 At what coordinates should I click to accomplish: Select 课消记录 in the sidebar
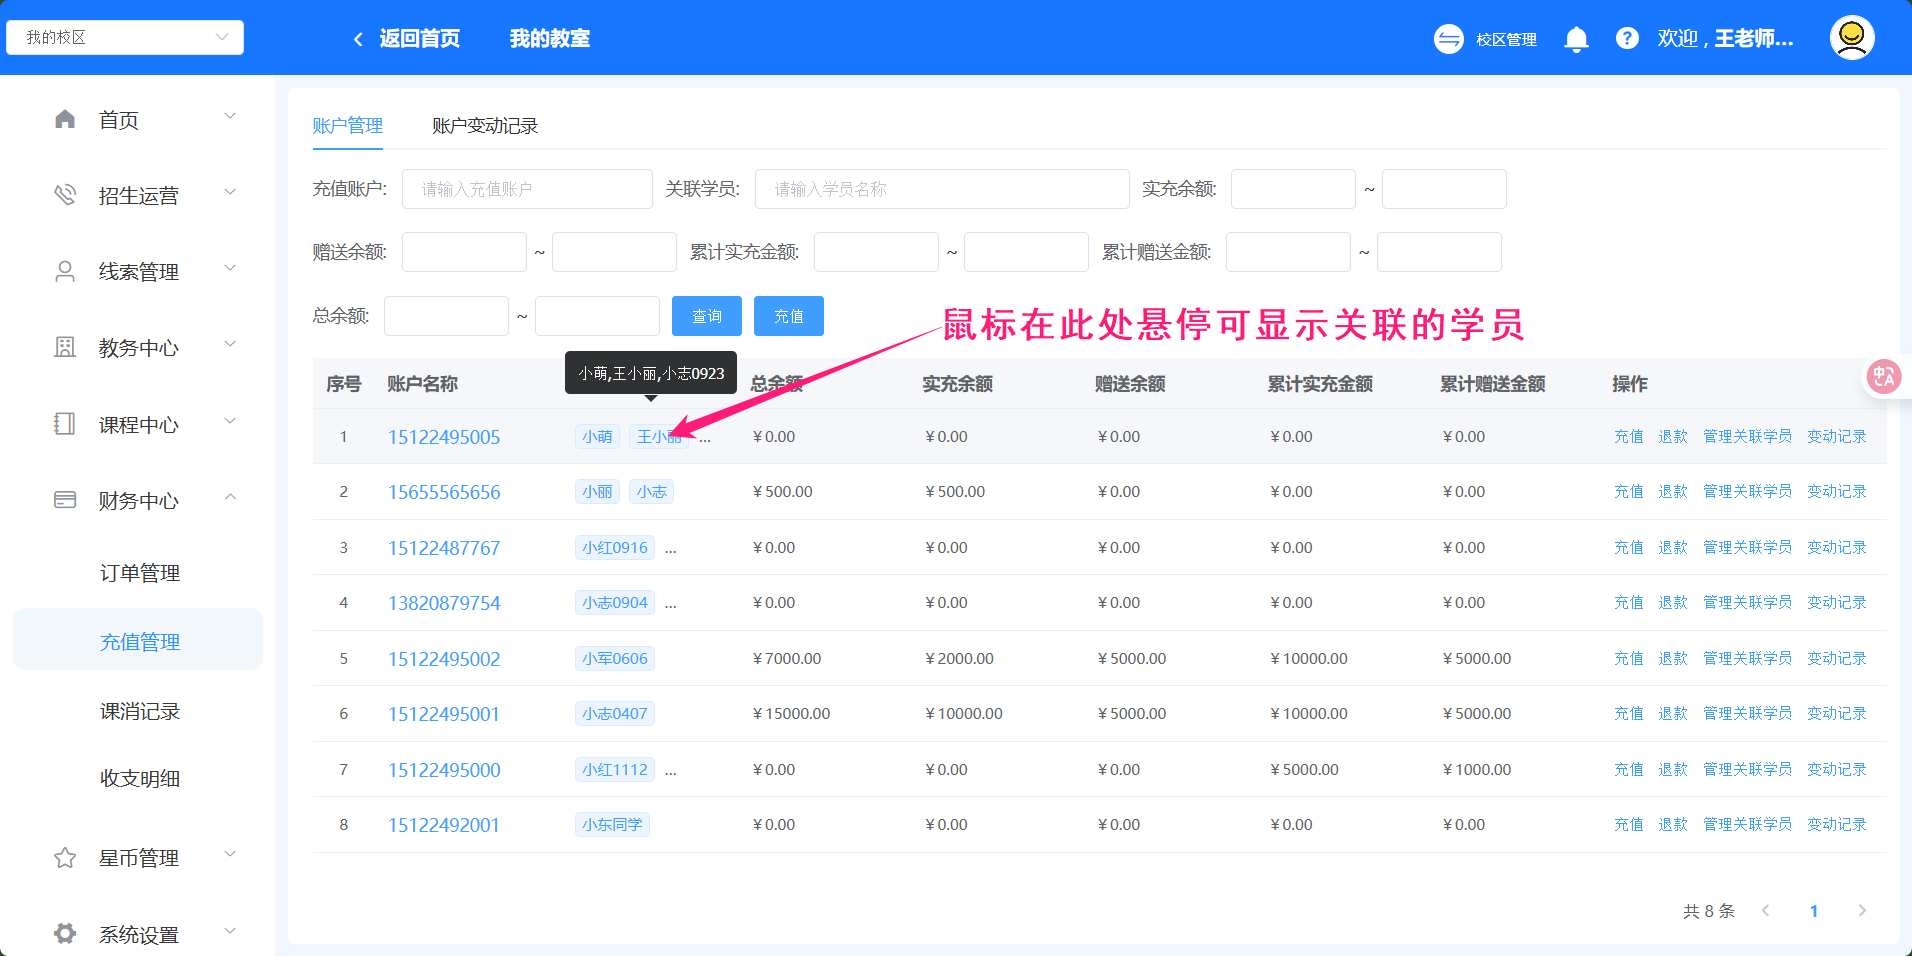140,711
